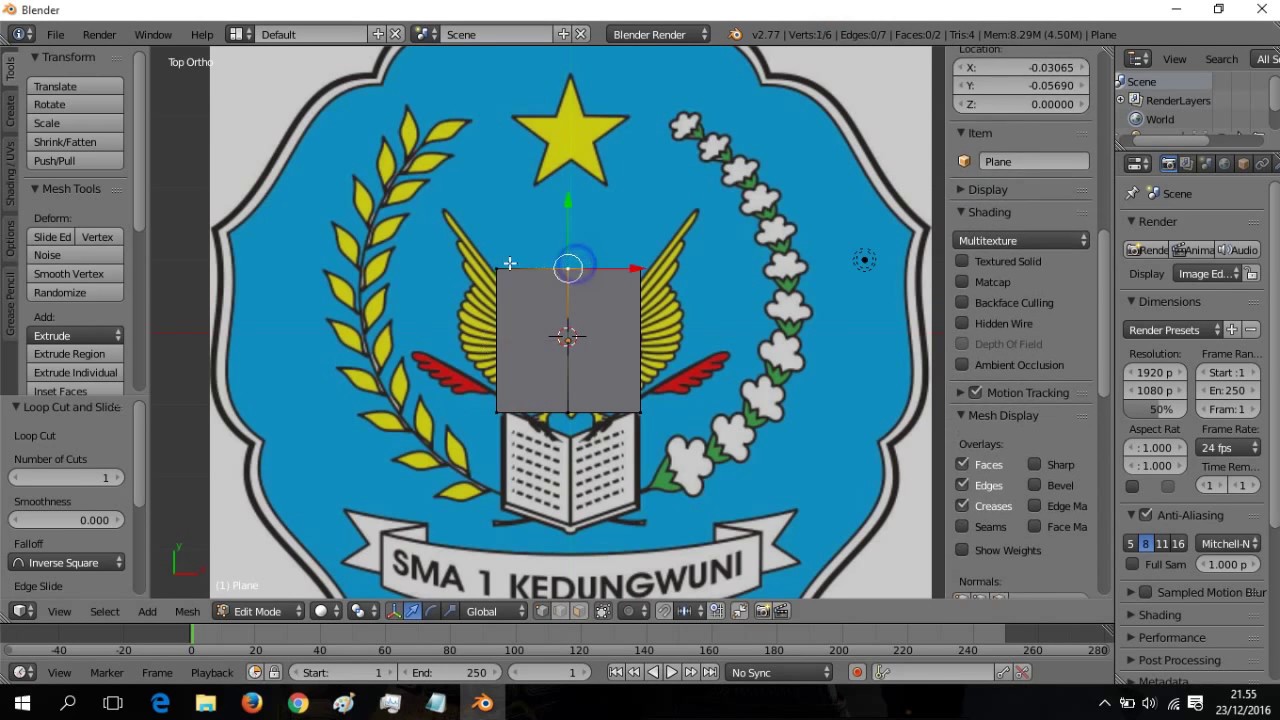Image resolution: width=1280 pixels, height=720 pixels.
Task: Toggle the Anti-Aliasing checkbox
Action: pos(1146,515)
